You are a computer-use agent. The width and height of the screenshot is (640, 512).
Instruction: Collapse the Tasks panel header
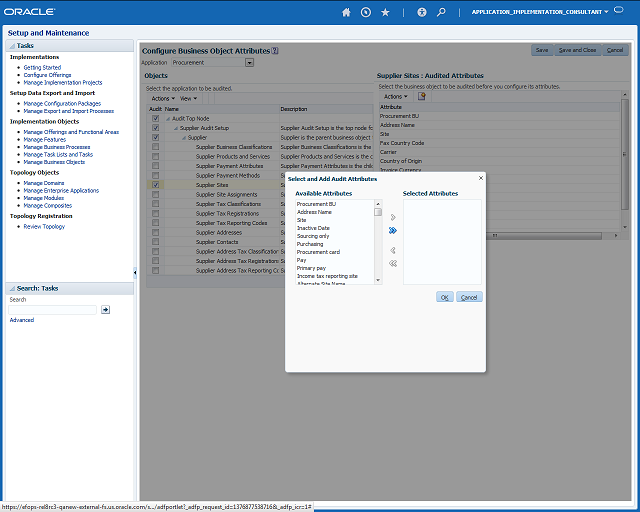point(12,46)
